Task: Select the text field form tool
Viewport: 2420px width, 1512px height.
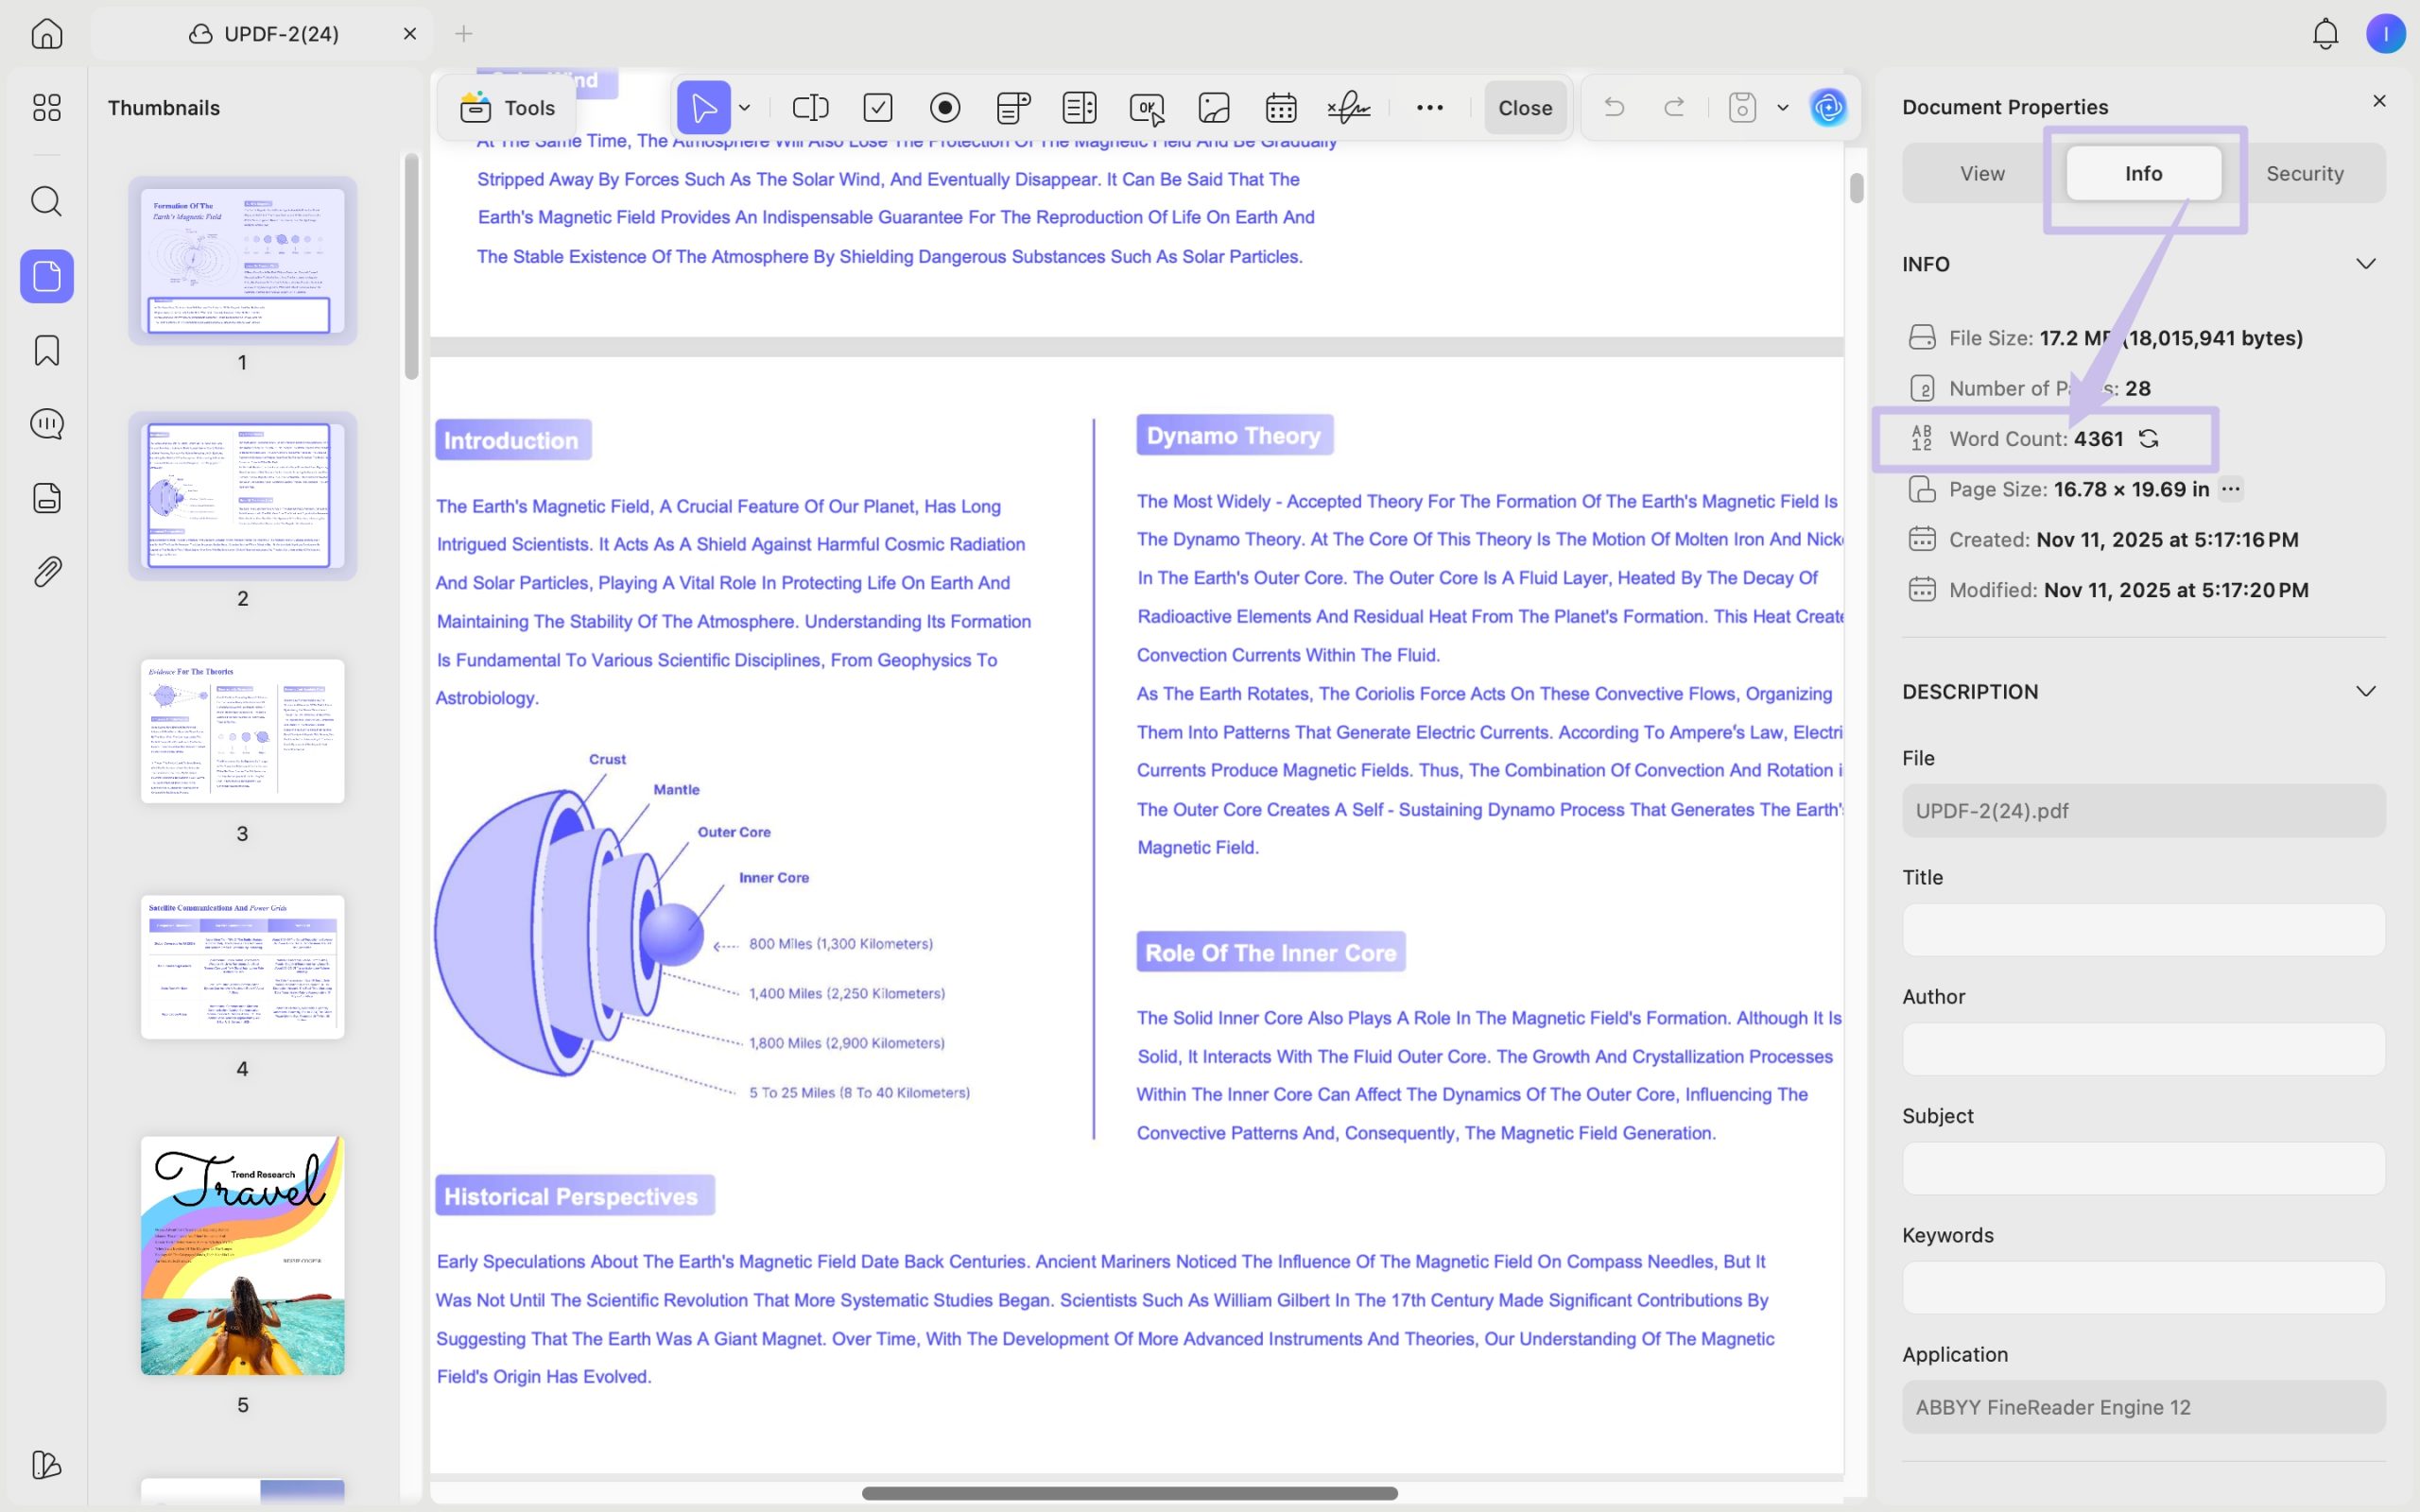Action: click(x=810, y=107)
